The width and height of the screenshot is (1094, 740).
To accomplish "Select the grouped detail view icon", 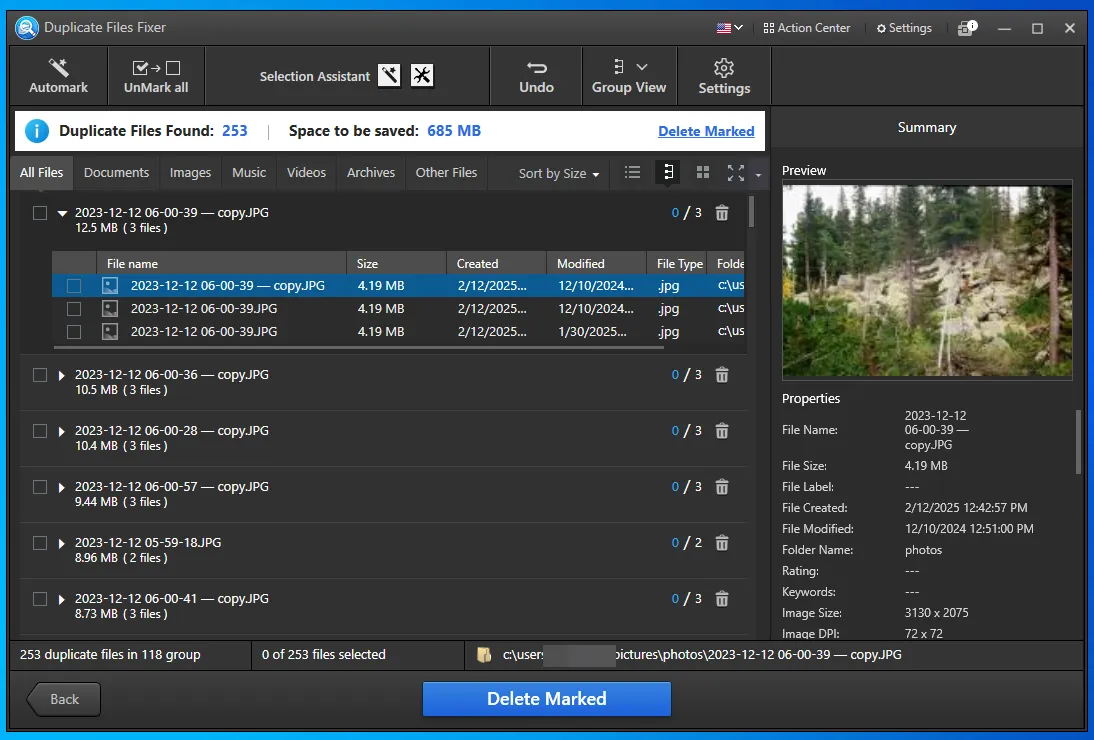I will (668, 172).
